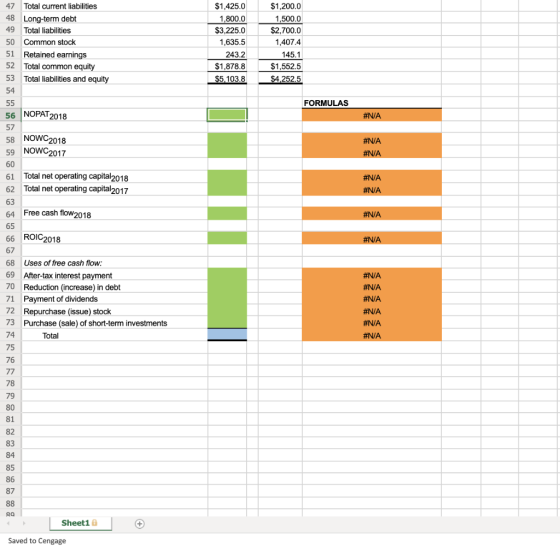Select the NOWC 2018 green cell
The height and width of the screenshot is (546, 560).
pyautogui.click(x=227, y=139)
